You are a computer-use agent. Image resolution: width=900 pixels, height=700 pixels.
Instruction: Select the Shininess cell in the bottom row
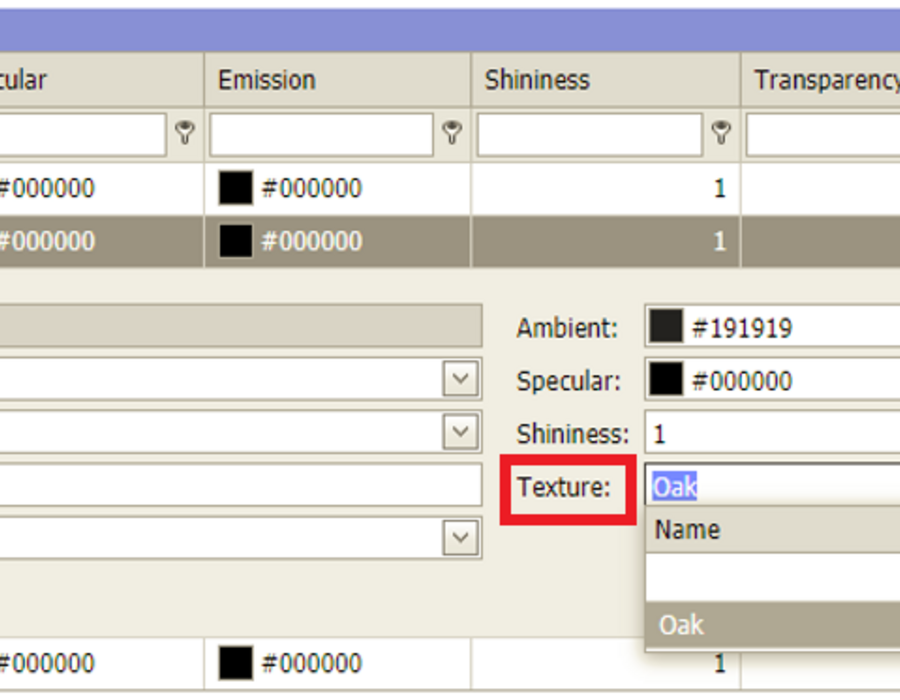606,663
